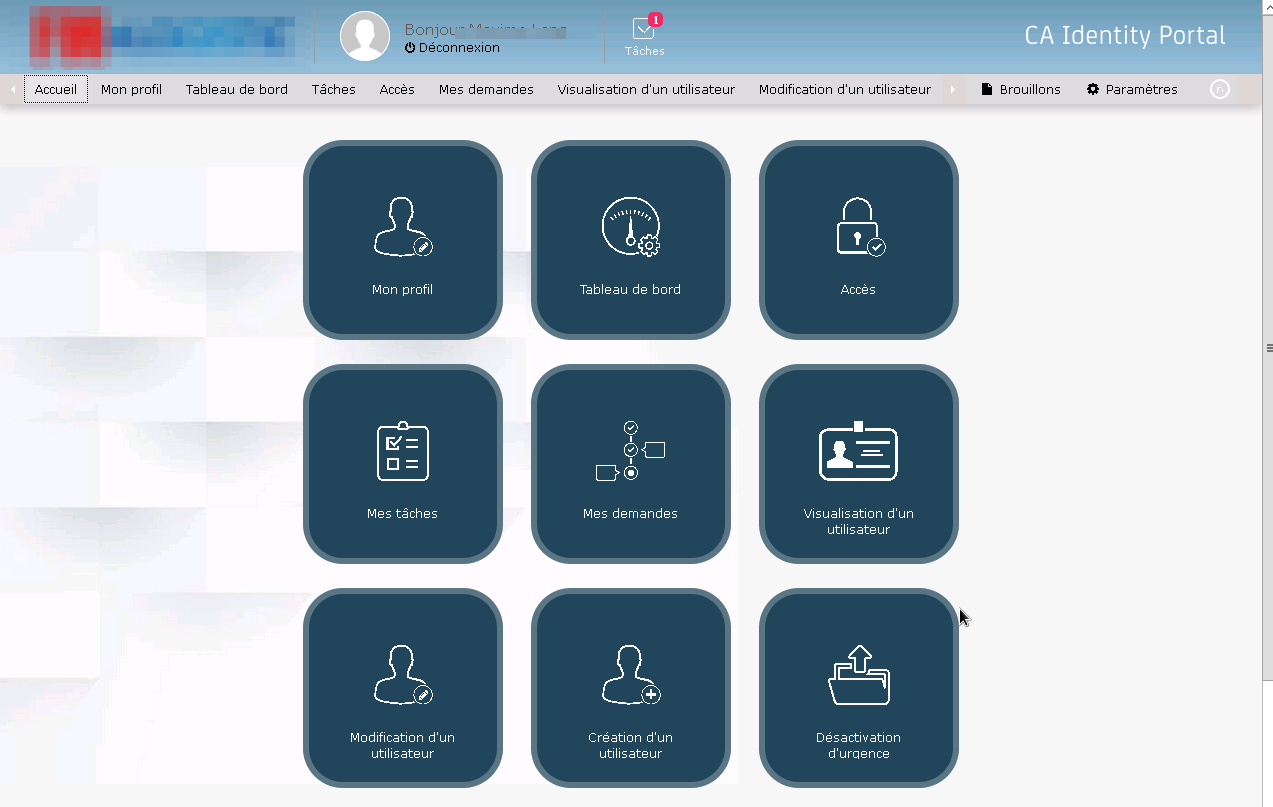Click the CA Identity Portal title
This screenshot has width=1273, height=807.
[x=1125, y=36]
